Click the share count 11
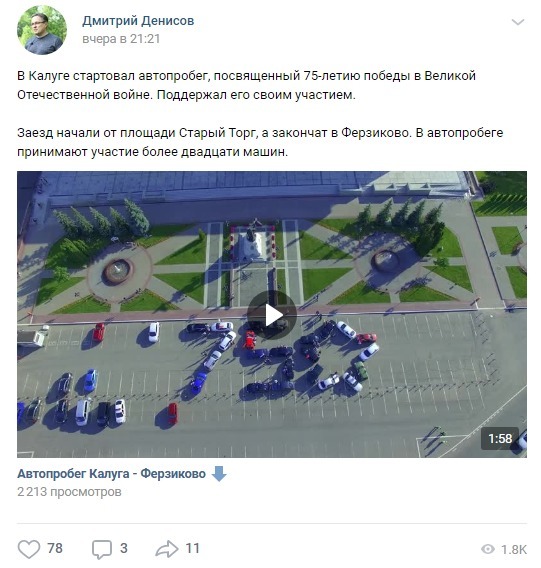 192,548
